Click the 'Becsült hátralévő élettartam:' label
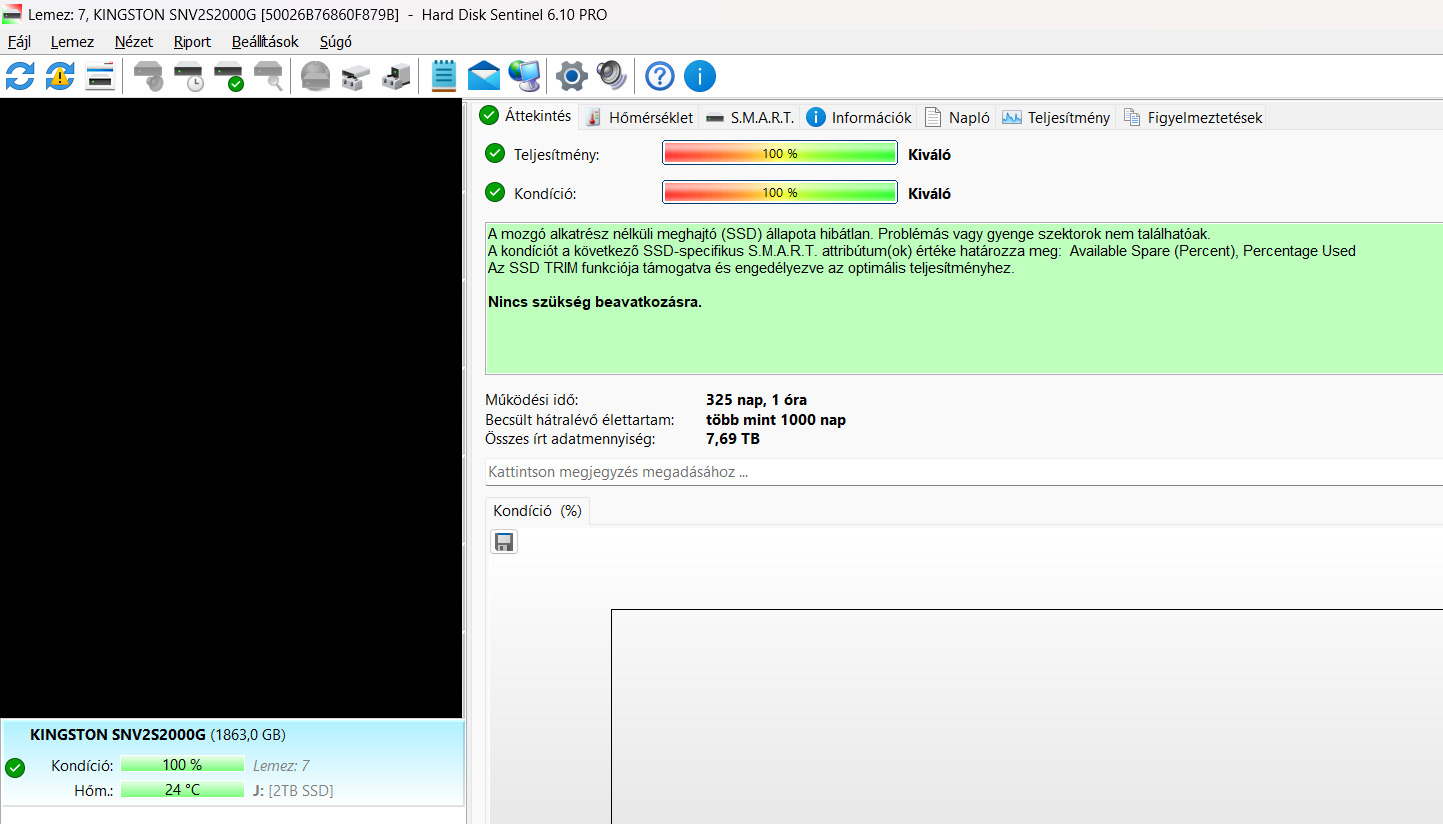 pyautogui.click(x=579, y=420)
